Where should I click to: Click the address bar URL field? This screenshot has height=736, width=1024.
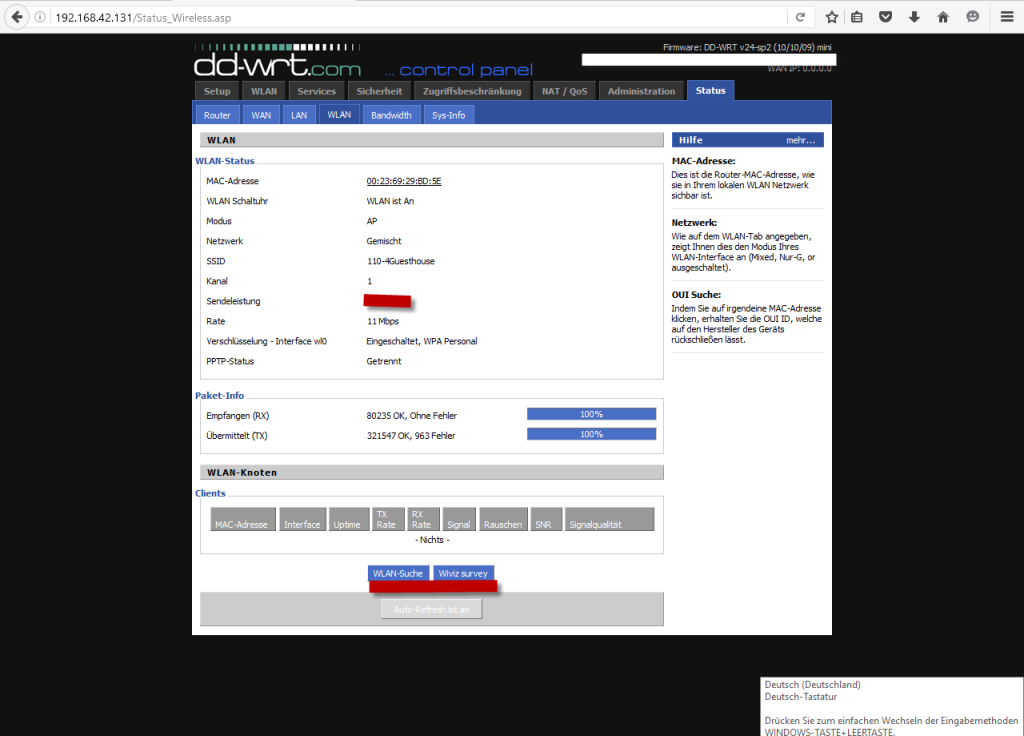[418, 18]
